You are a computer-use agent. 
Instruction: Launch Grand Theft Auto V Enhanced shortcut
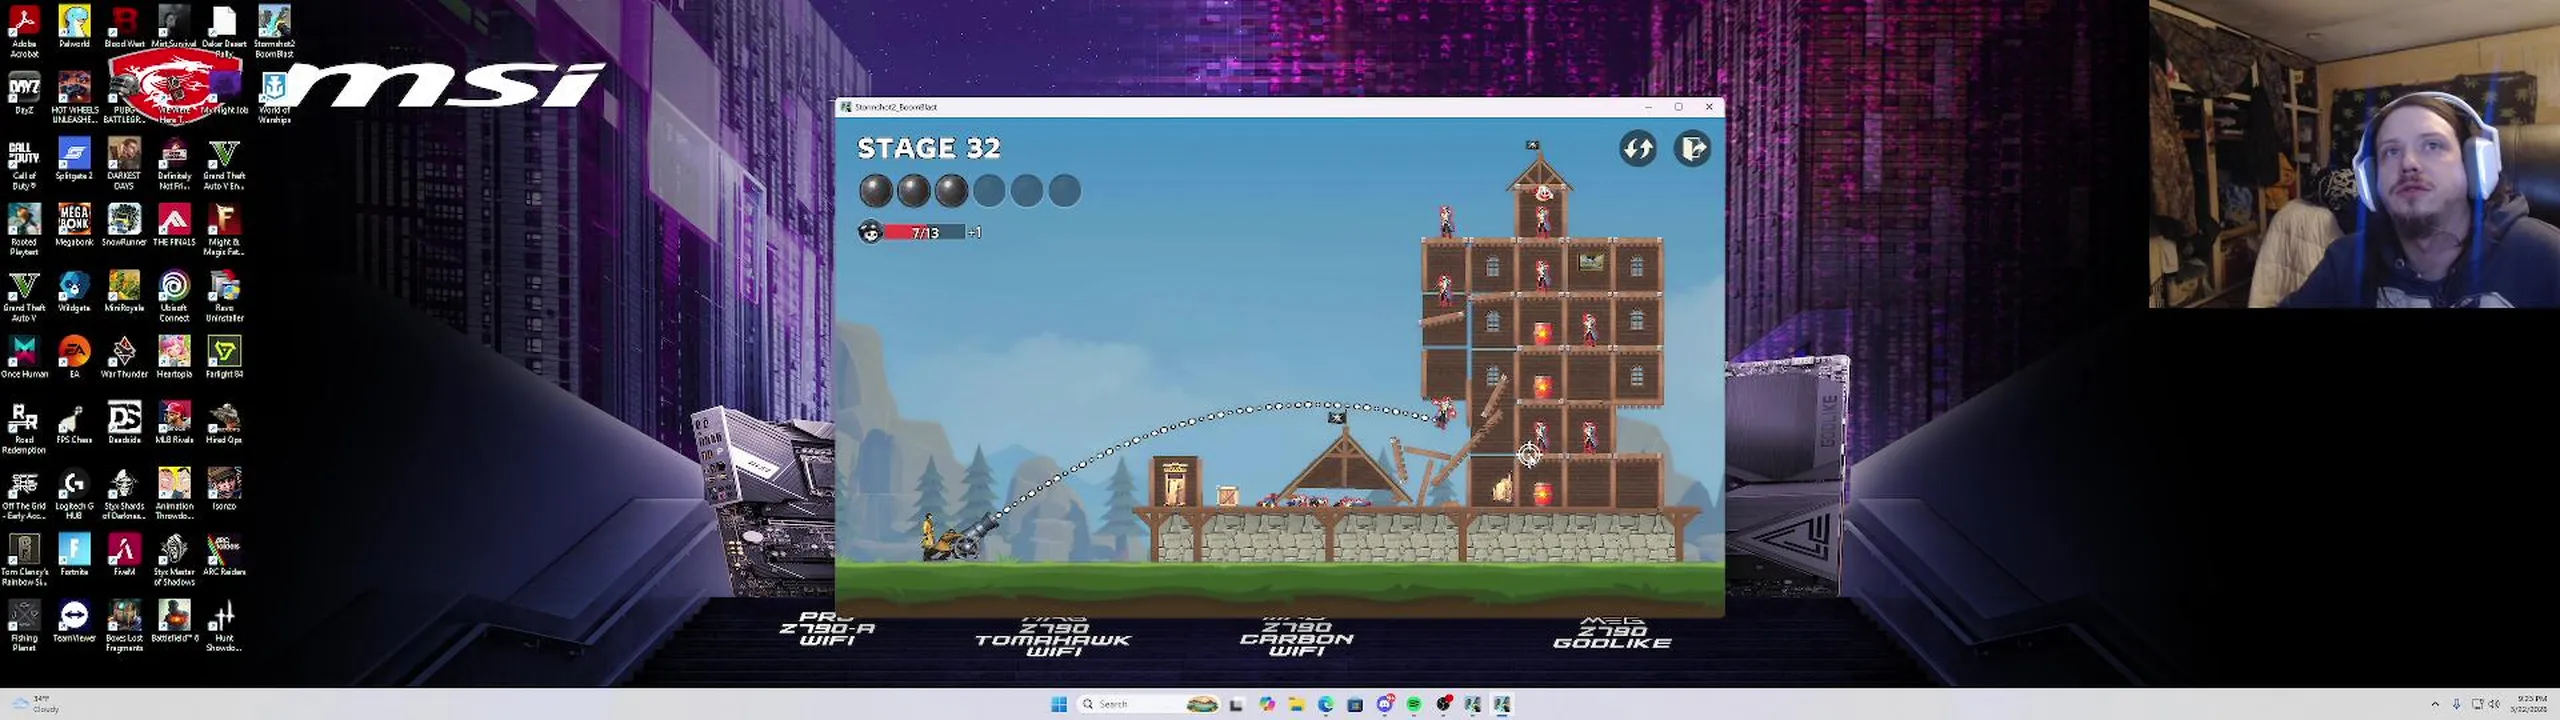point(224,164)
